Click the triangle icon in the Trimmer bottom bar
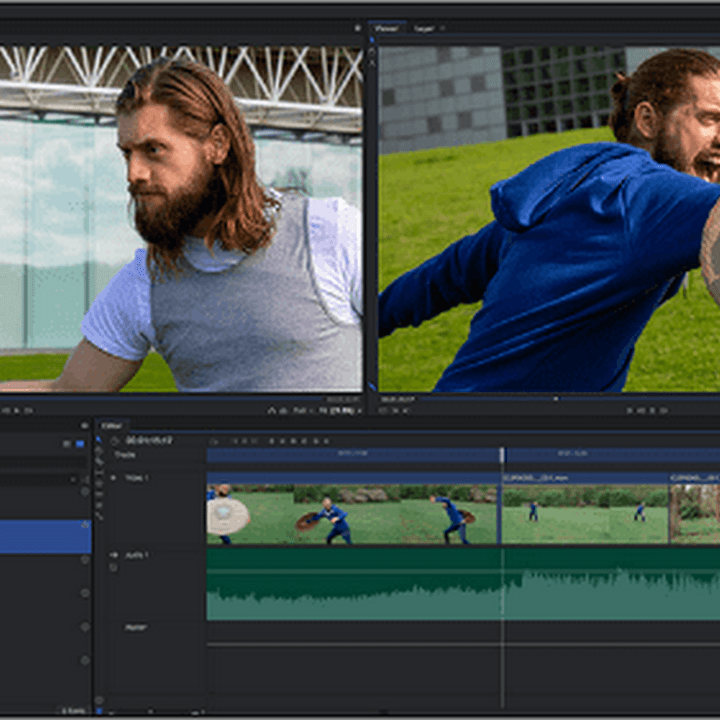This screenshot has height=720, width=720. (x=272, y=411)
